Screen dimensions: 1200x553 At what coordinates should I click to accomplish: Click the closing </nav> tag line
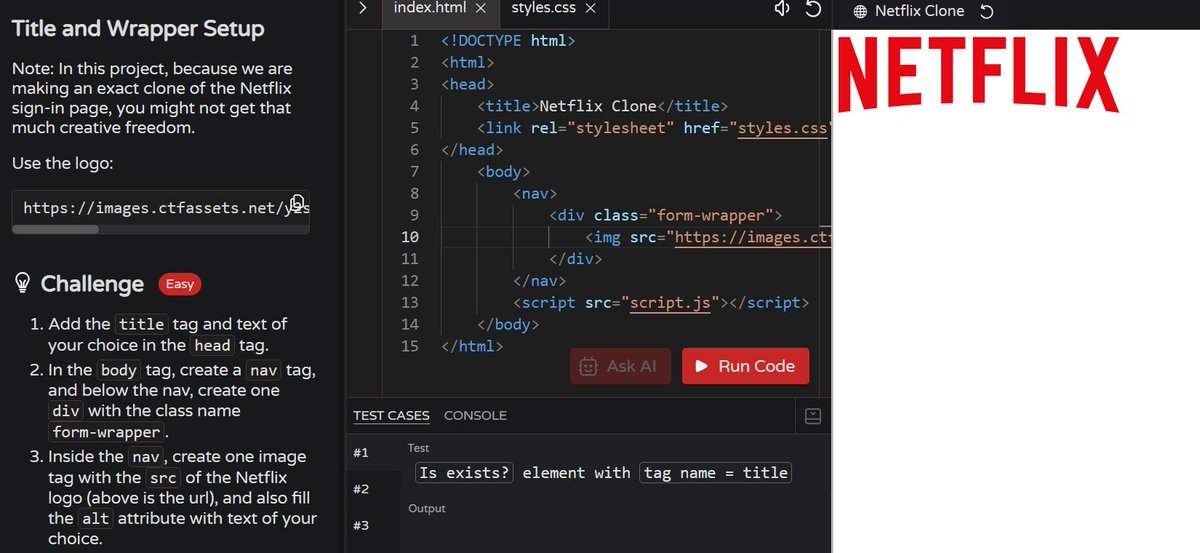click(x=539, y=281)
